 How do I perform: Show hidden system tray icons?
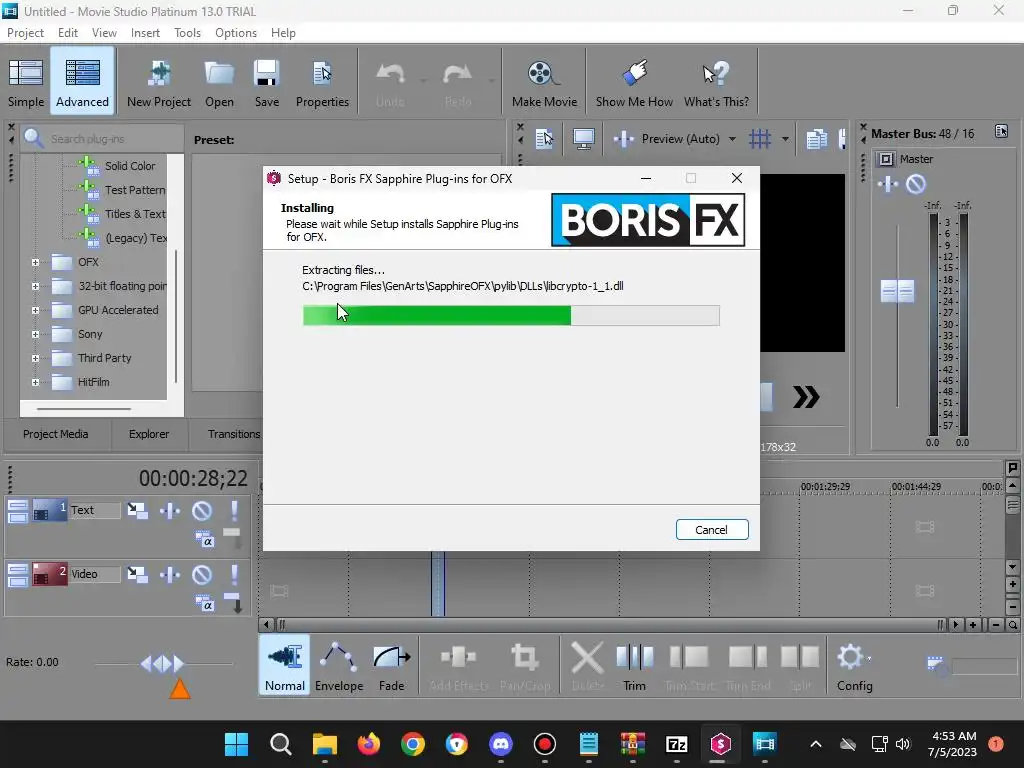tap(816, 744)
